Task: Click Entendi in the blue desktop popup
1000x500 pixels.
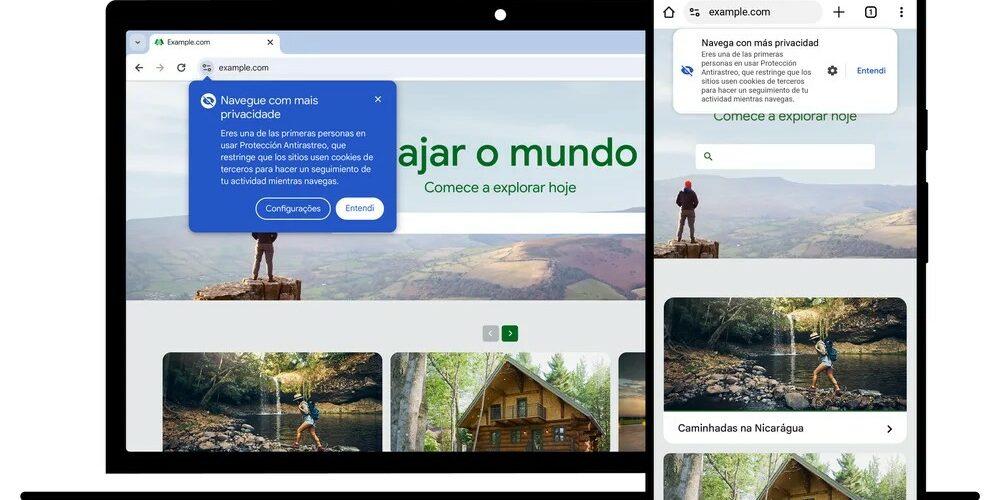Action: (x=359, y=209)
